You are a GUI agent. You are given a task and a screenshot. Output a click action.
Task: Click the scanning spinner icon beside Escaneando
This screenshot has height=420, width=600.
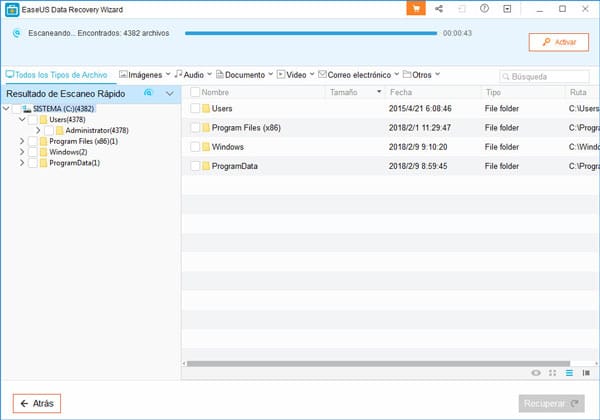pos(16,33)
